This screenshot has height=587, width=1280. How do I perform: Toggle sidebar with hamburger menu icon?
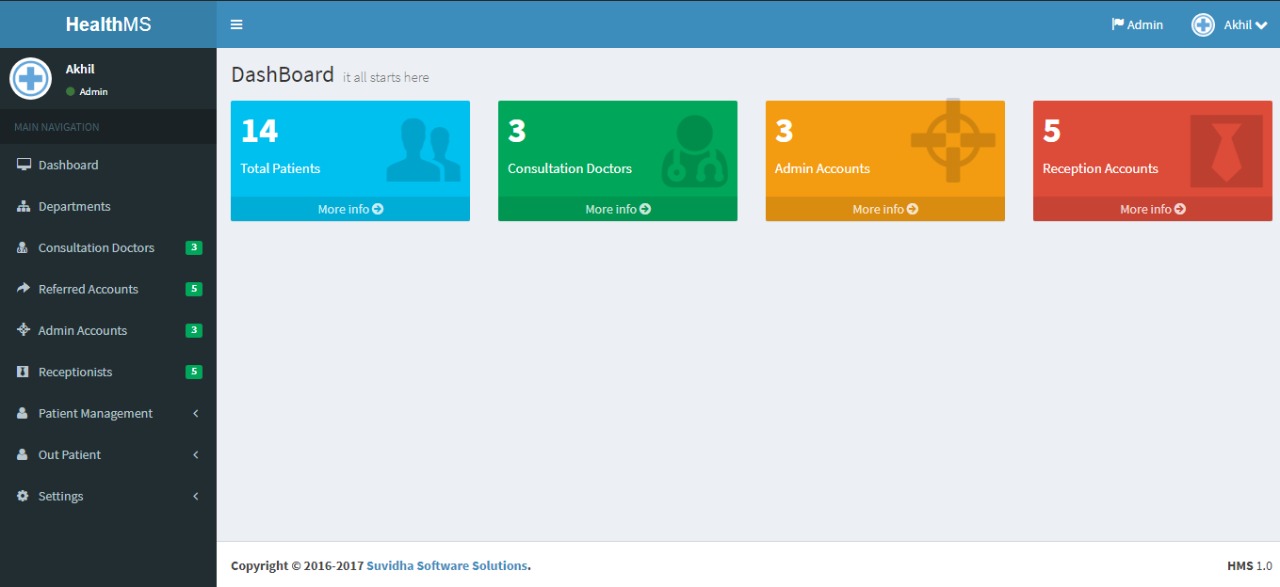click(236, 25)
